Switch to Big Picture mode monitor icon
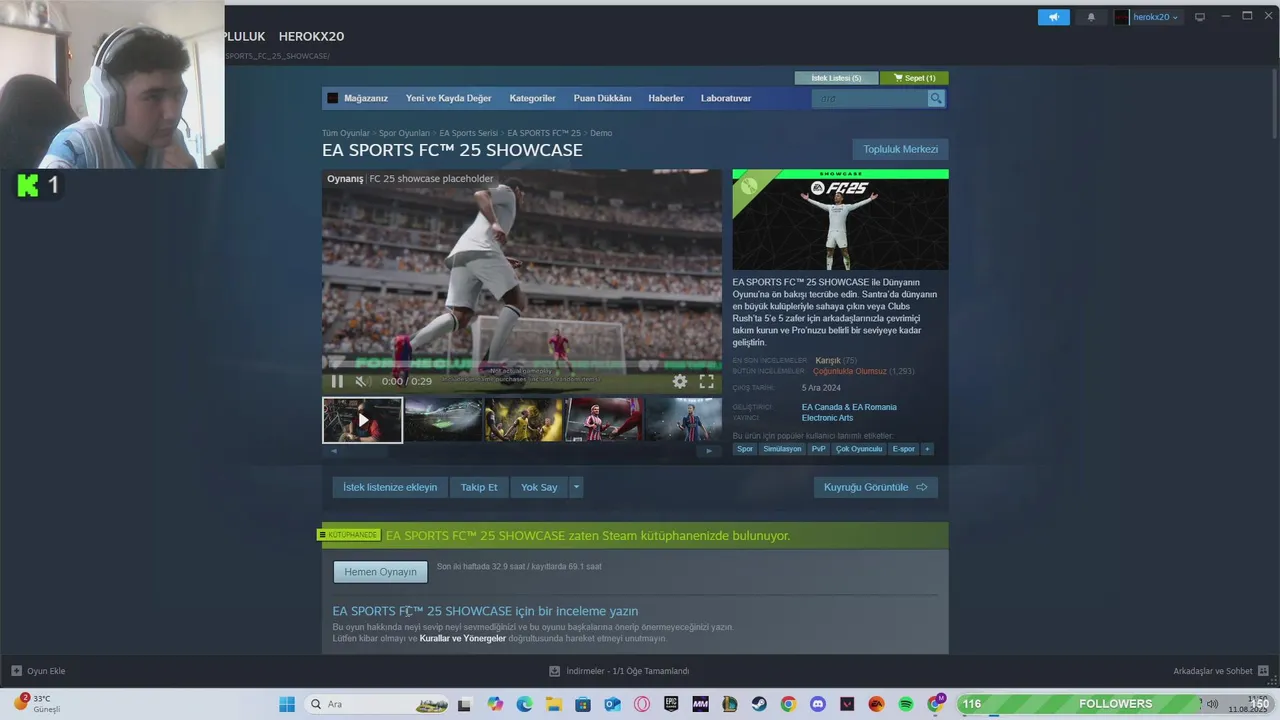The height and width of the screenshot is (720, 1280). coord(1200,17)
